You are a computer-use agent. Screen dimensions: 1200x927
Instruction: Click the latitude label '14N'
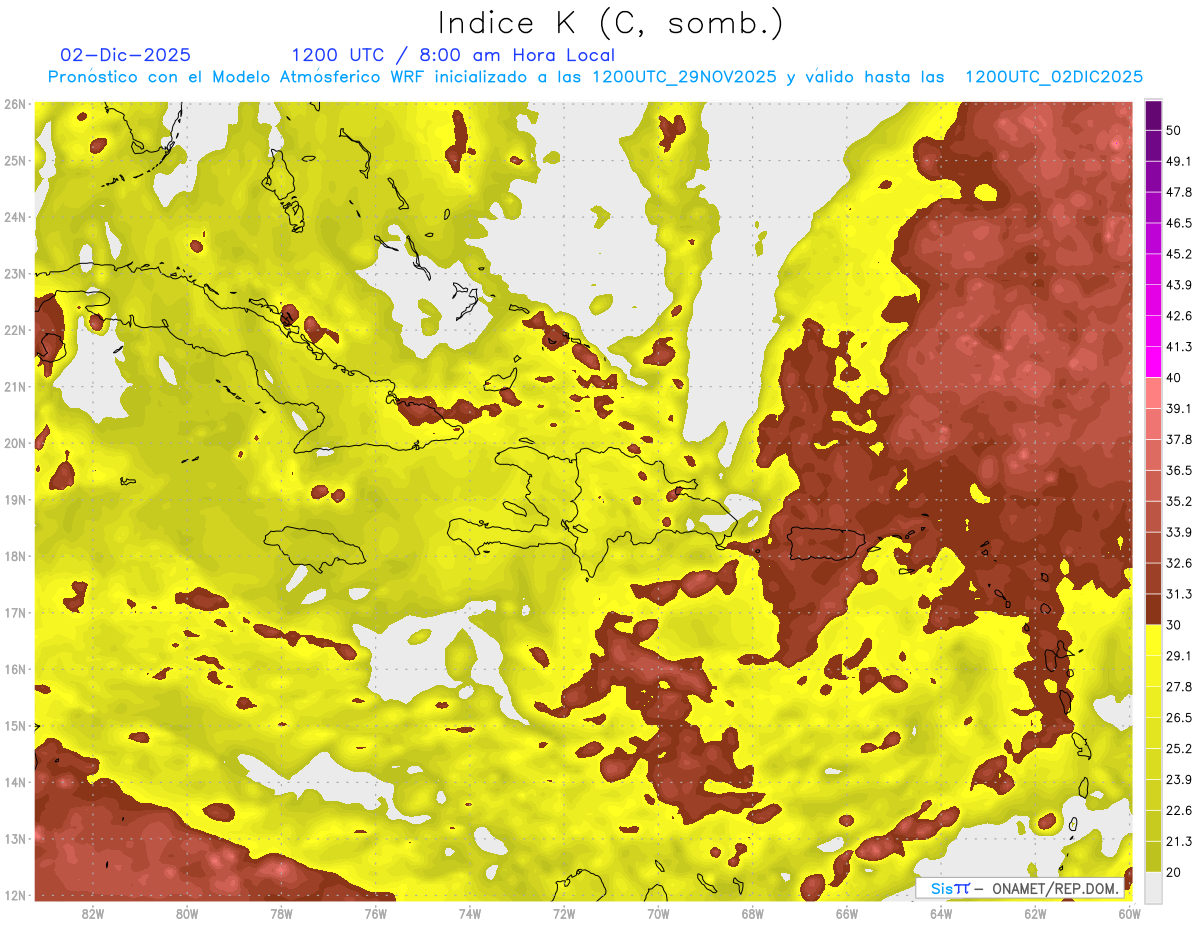pos(15,782)
